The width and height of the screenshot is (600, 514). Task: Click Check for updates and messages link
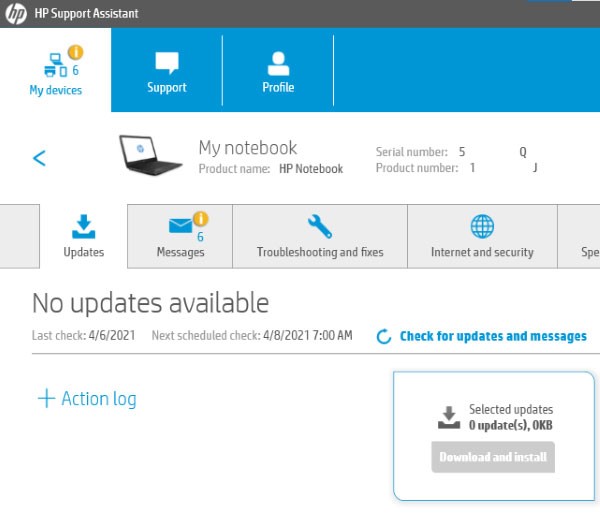(493, 337)
